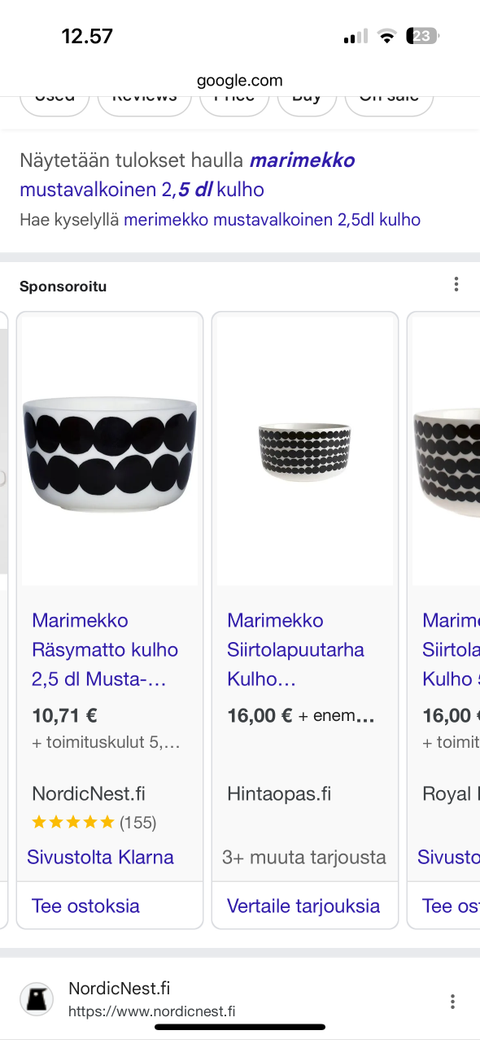Open the Räsymatto bowl product image
Image resolution: width=480 pixels, height=1040 pixels.
tap(110, 451)
